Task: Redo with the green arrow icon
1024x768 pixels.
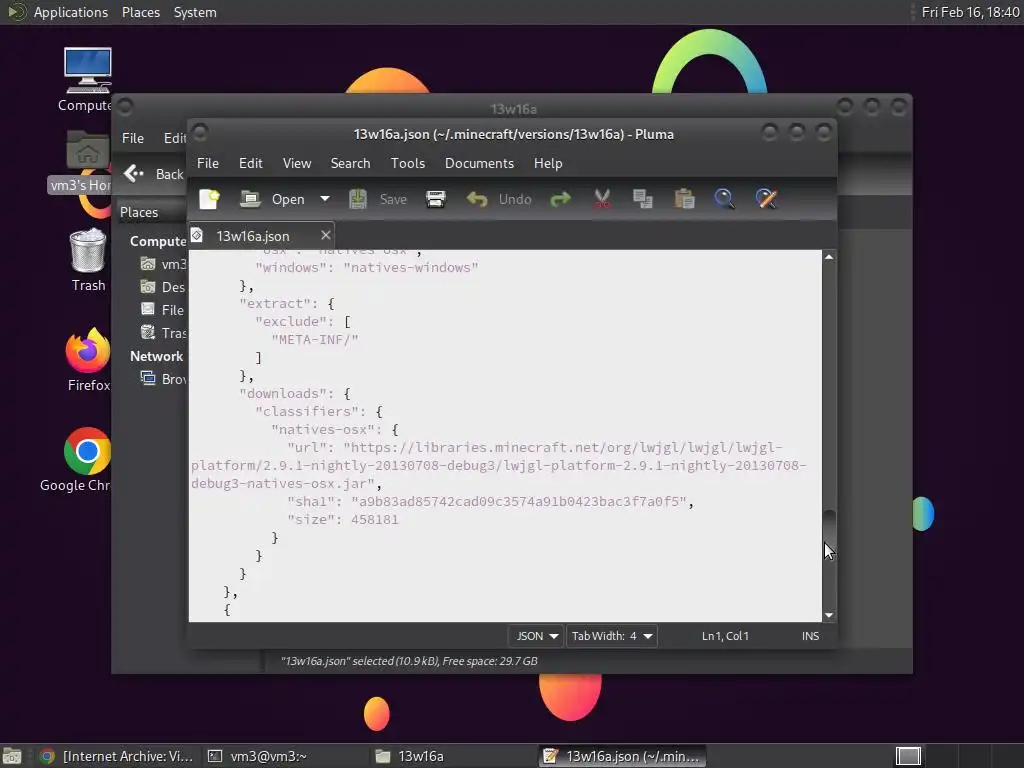Action: [560, 199]
